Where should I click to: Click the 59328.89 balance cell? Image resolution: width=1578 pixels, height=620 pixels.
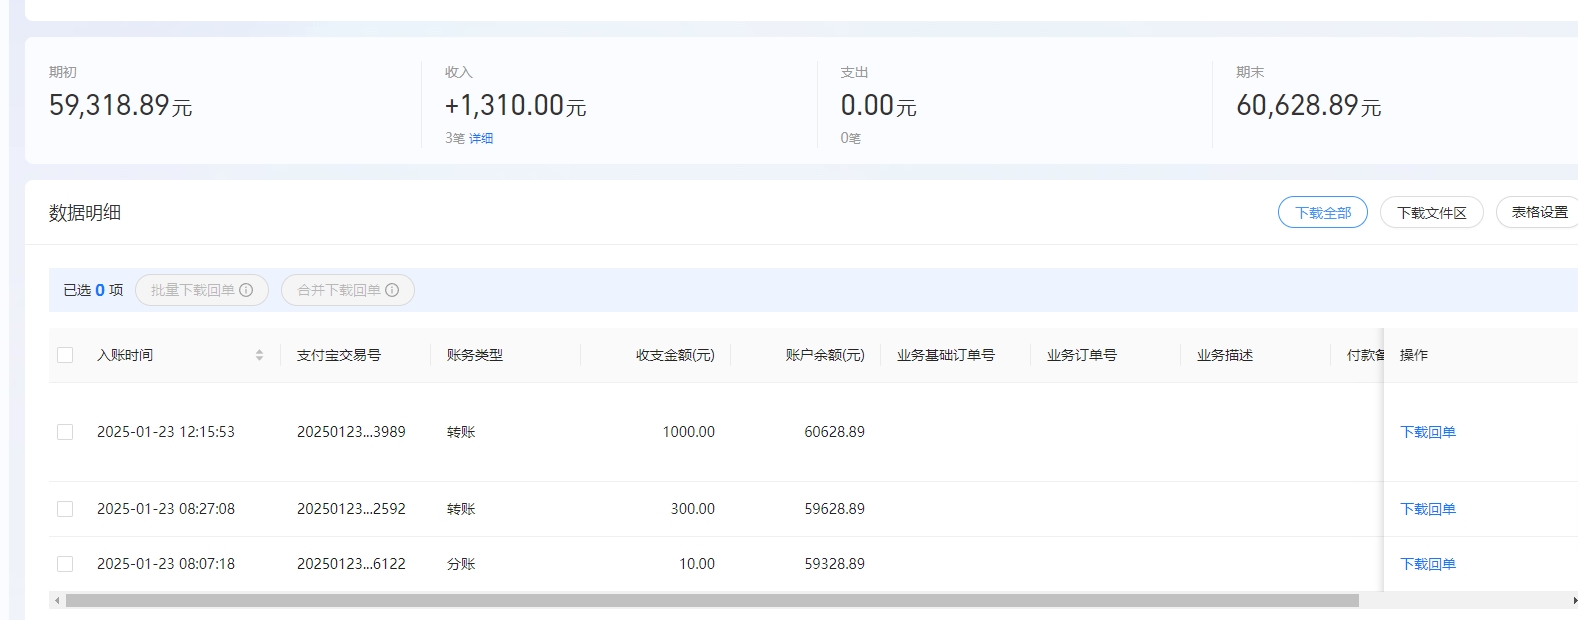click(x=835, y=564)
